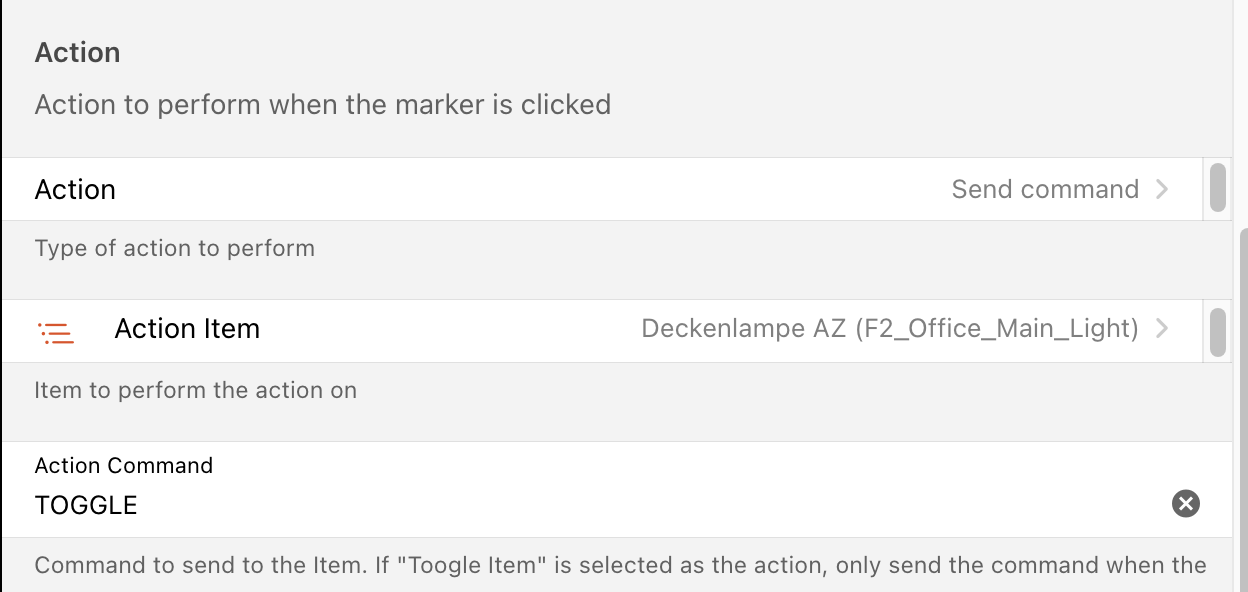Viewport: 1248px width, 592px height.
Task: Select the "Action" row label
Action: tap(75, 189)
